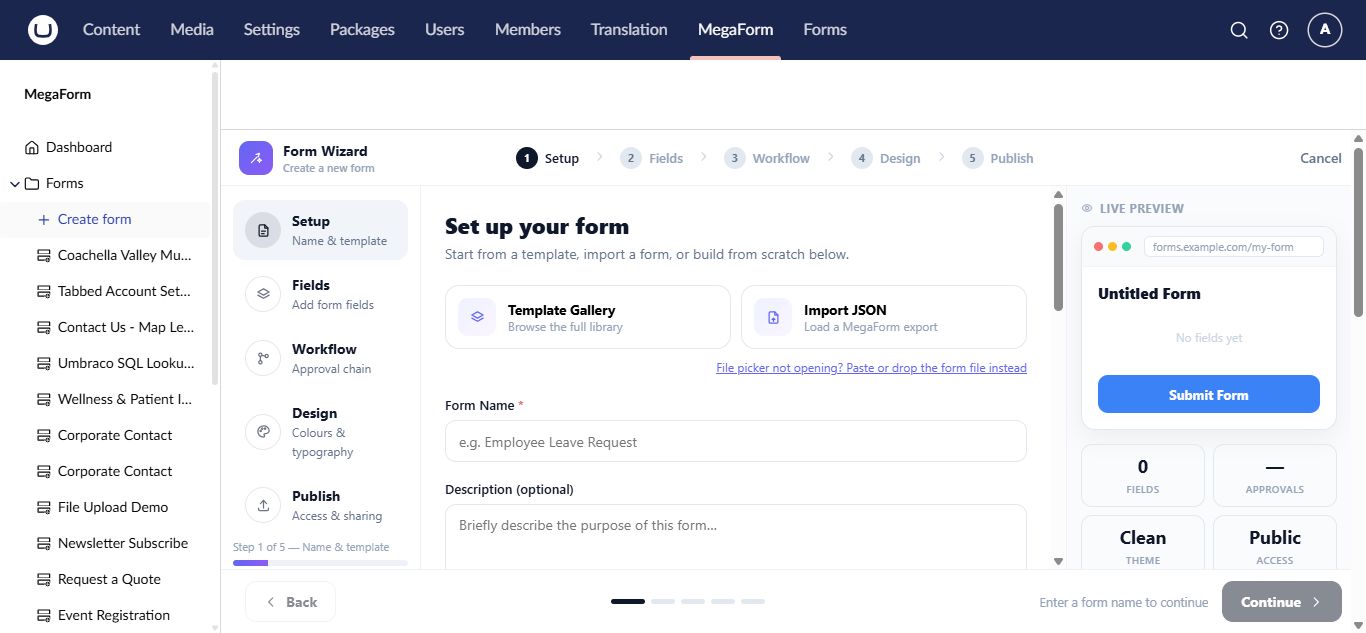
Task: Open the Template Gallery card
Action: coord(588,317)
